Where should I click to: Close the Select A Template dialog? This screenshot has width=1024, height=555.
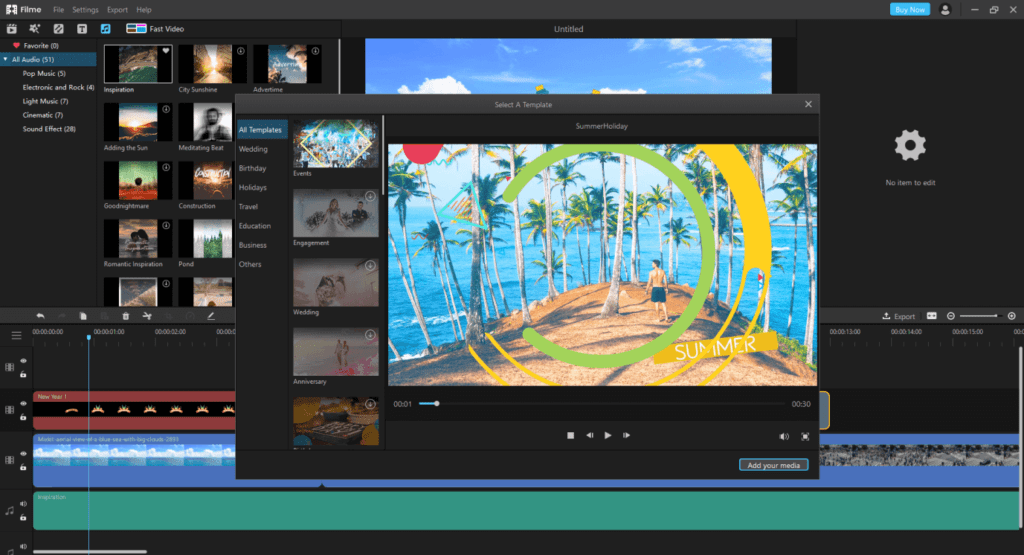[x=808, y=104]
